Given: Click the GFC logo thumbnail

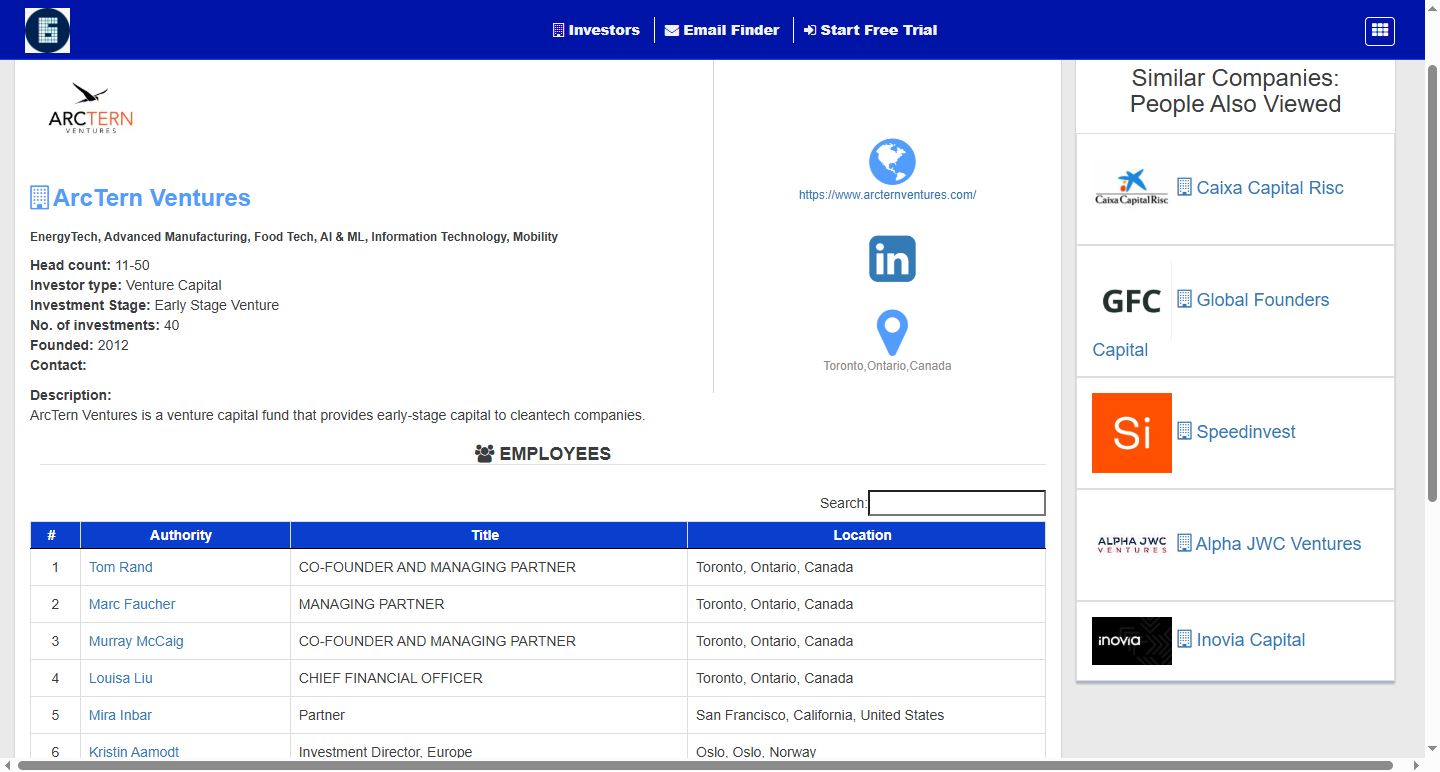Looking at the screenshot, I should tap(1132, 301).
